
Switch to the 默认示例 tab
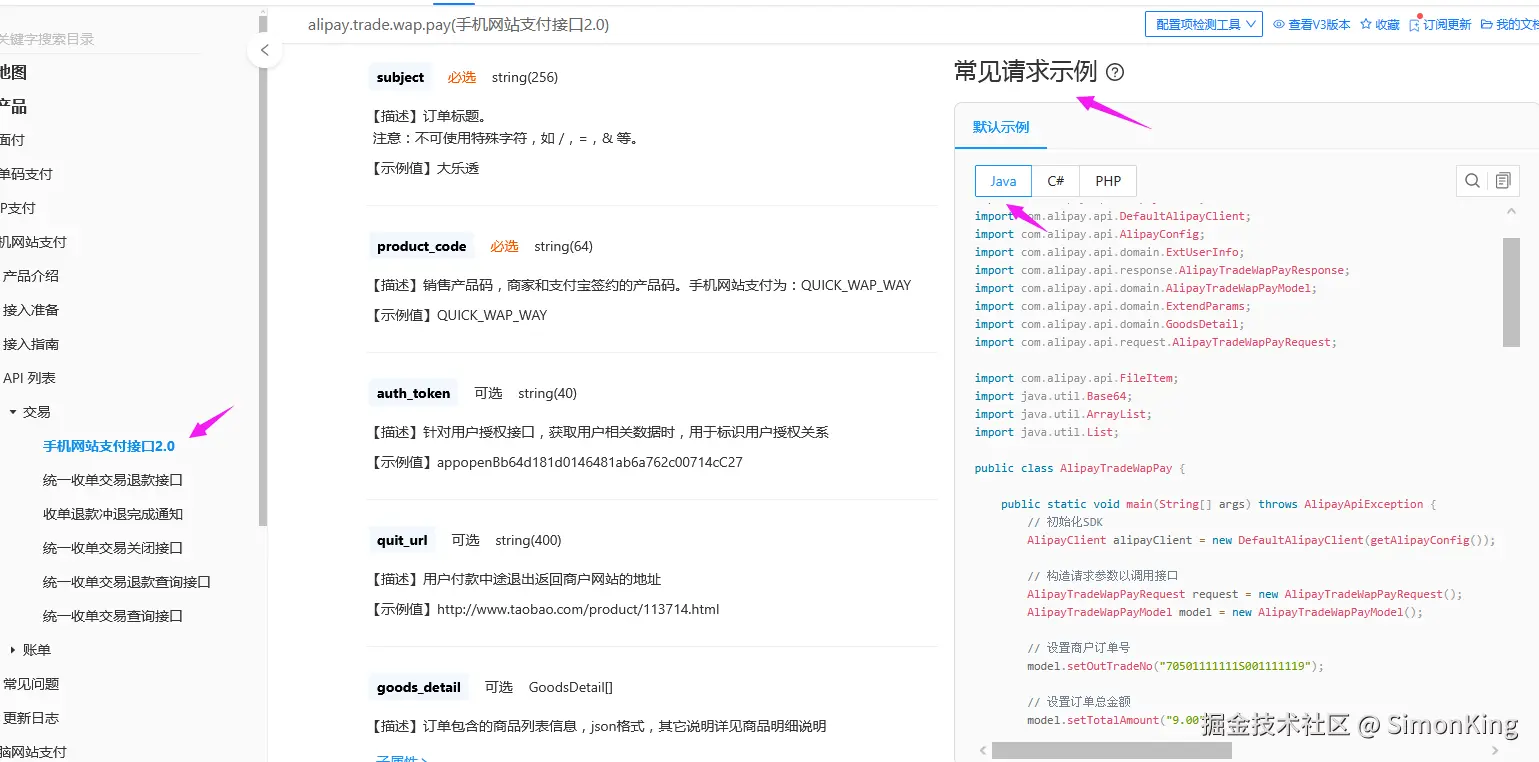coord(1001,127)
